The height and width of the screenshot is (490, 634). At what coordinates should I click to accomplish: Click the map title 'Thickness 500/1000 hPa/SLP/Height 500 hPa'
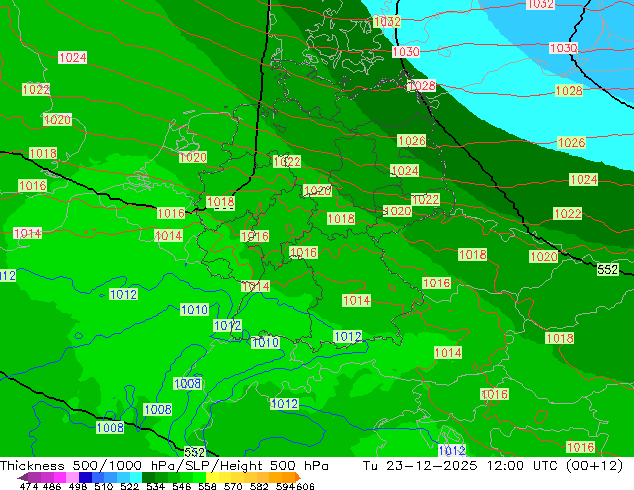pyautogui.click(x=164, y=466)
